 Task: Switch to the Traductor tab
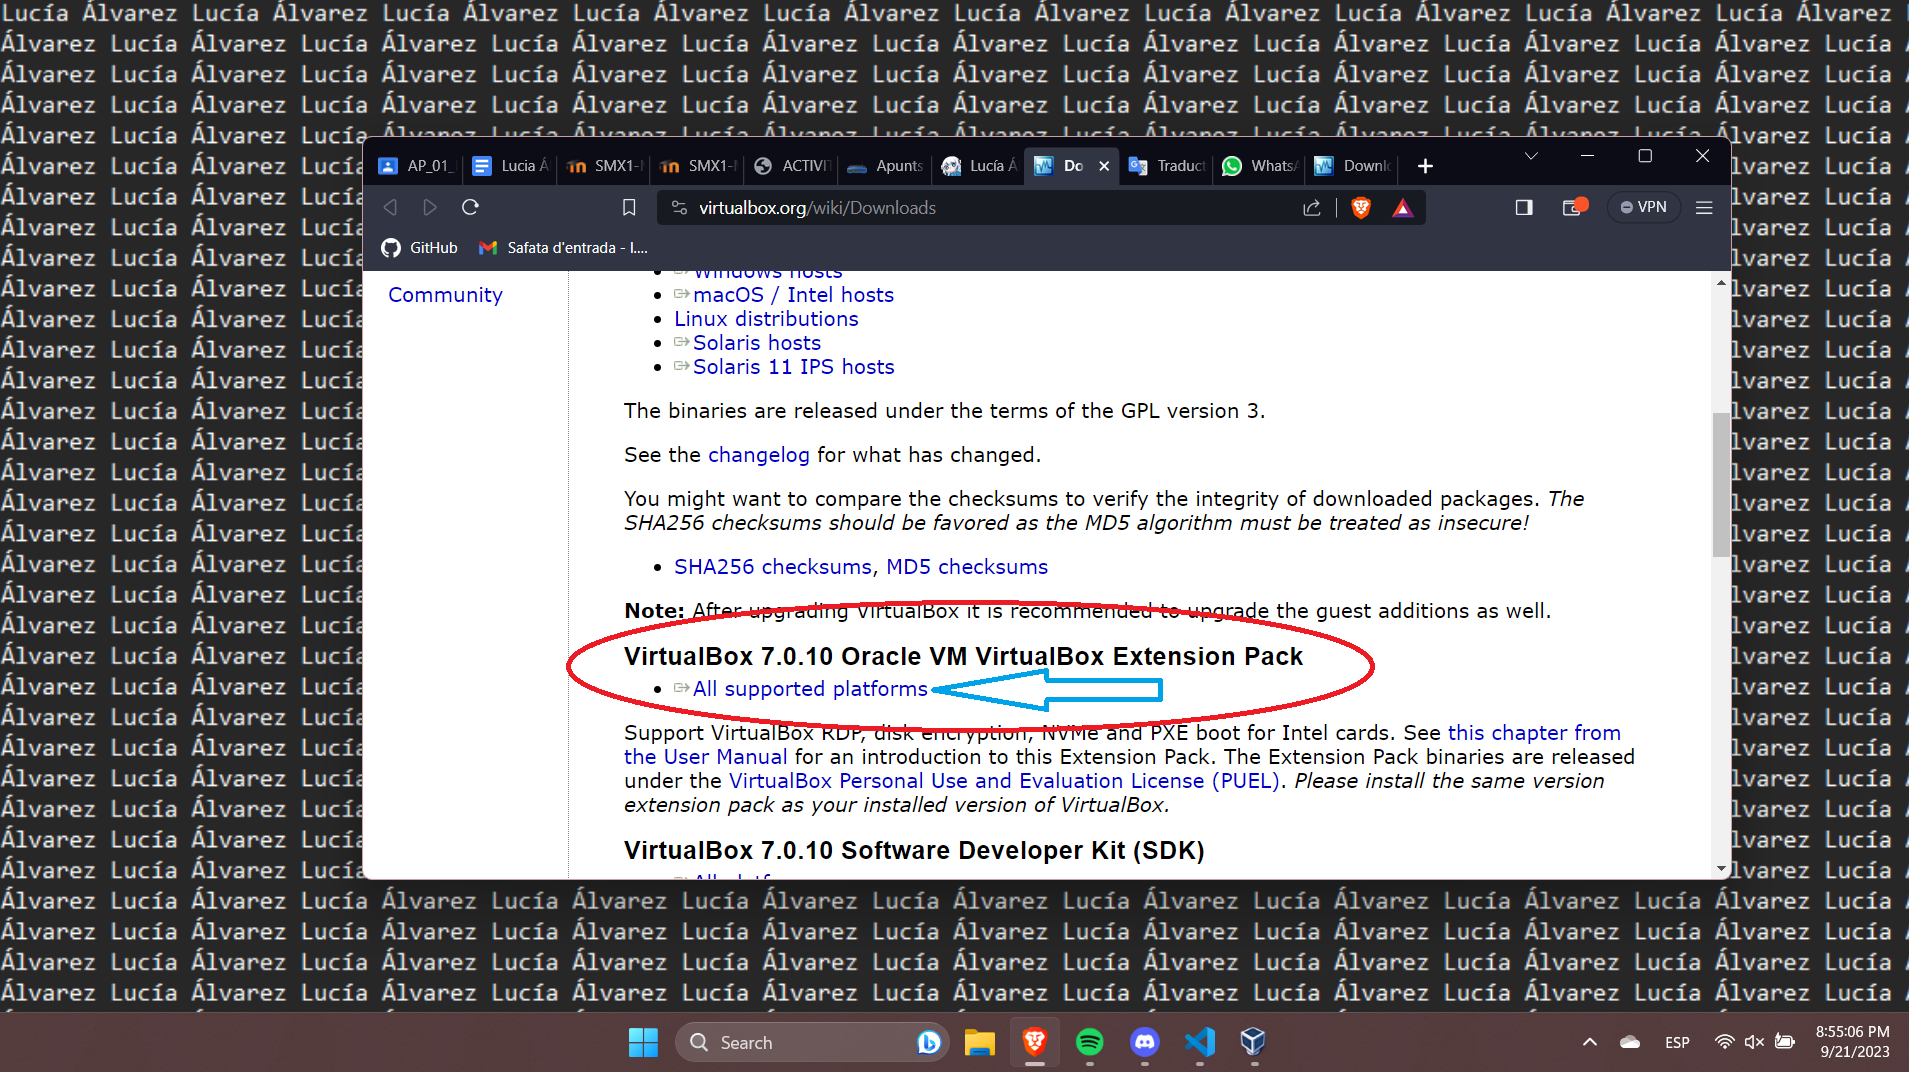click(x=1170, y=165)
